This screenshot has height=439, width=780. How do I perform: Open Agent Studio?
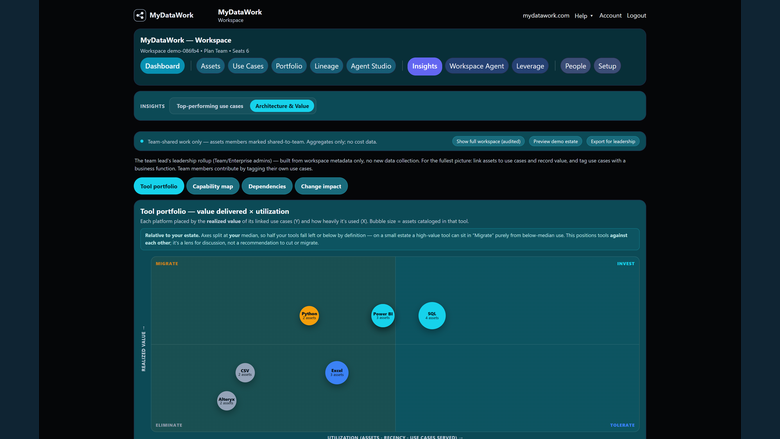tap(371, 66)
